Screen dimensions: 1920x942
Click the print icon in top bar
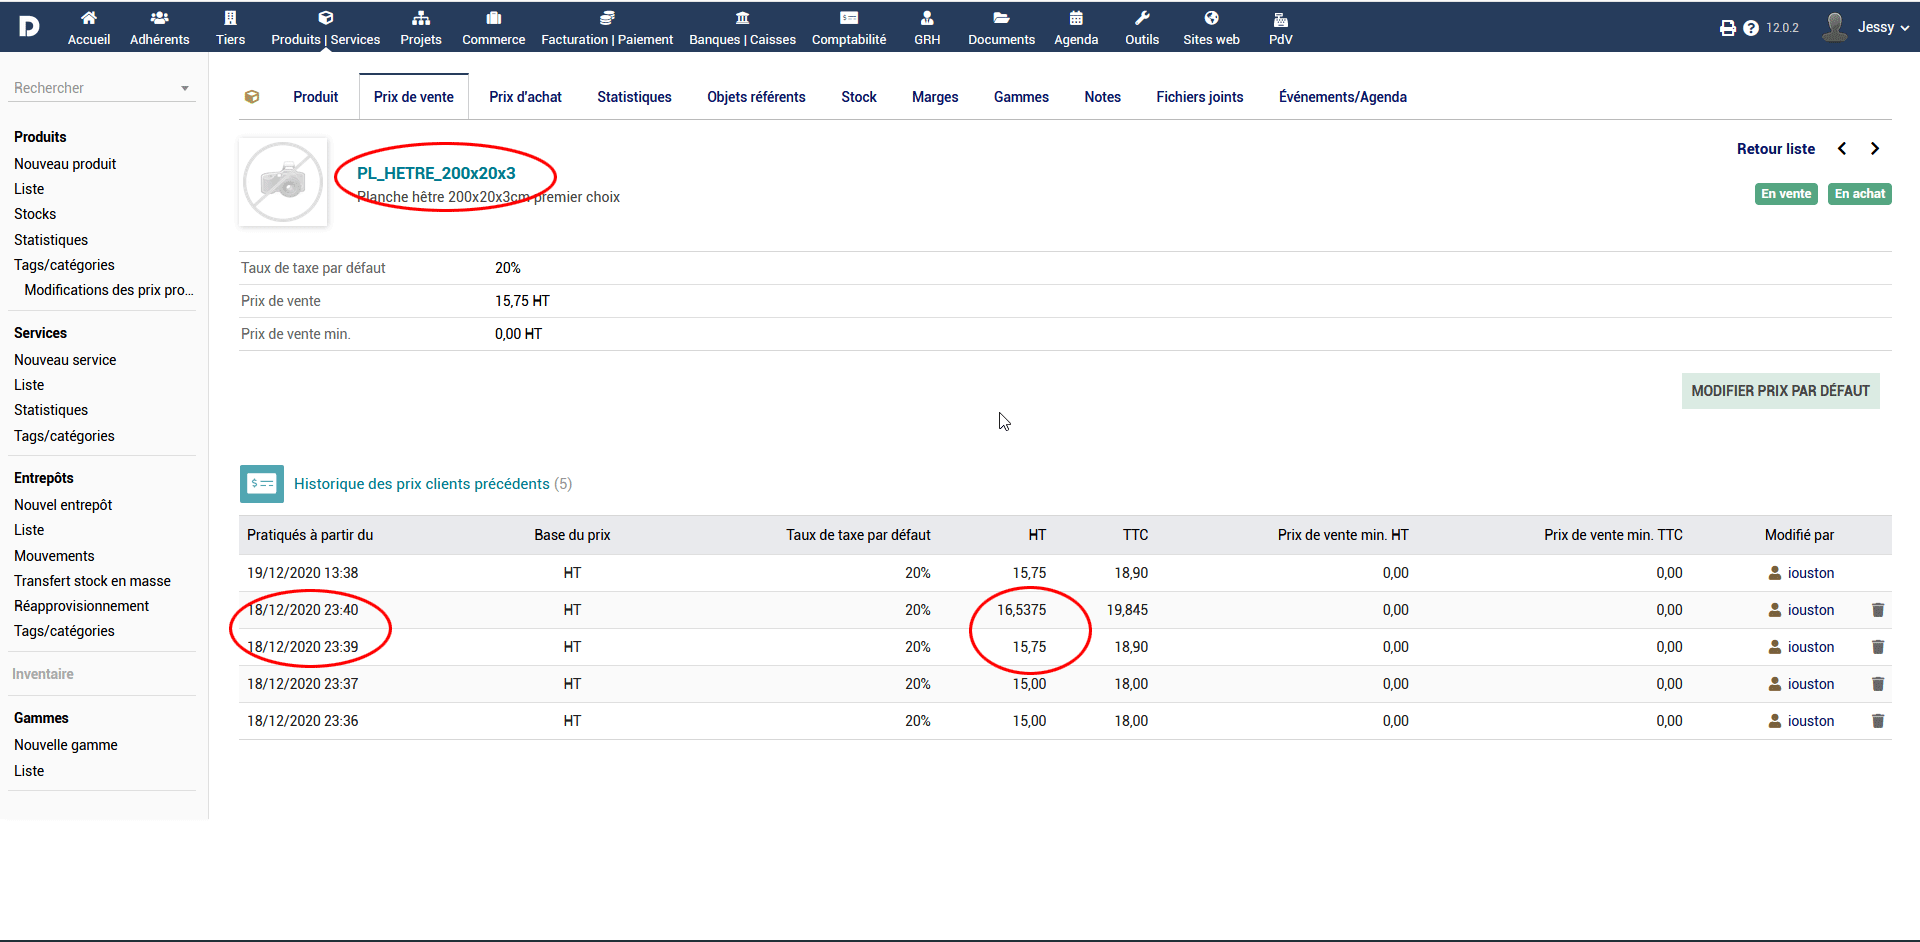coord(1727,28)
